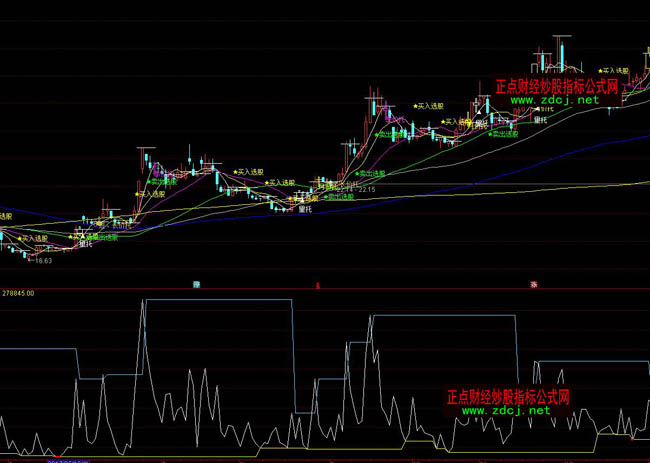Click the red 正点财经炒股指标公式网 watermark in the lower panel

(507, 397)
